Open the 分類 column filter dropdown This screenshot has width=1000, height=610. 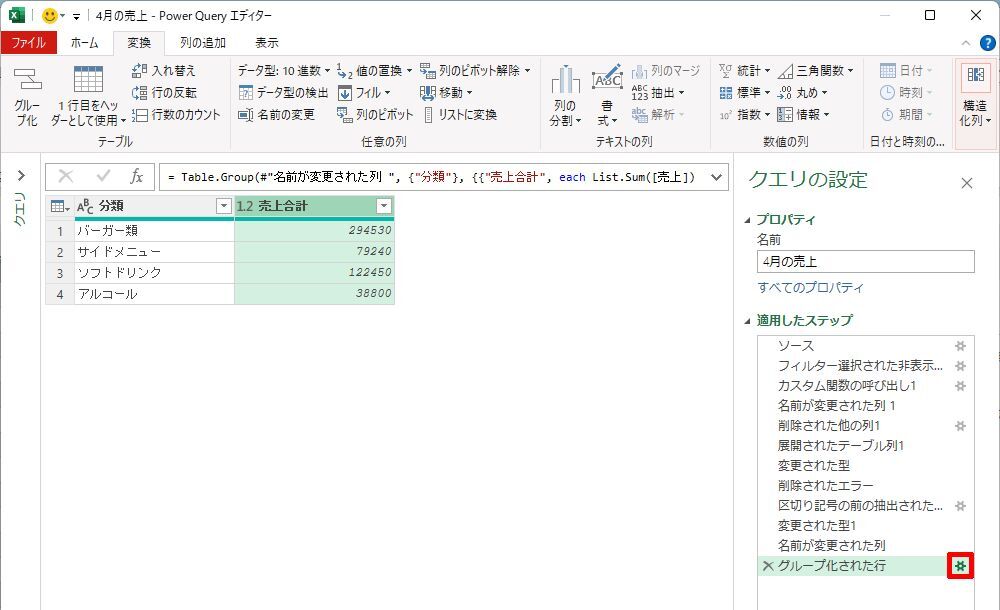point(223,206)
